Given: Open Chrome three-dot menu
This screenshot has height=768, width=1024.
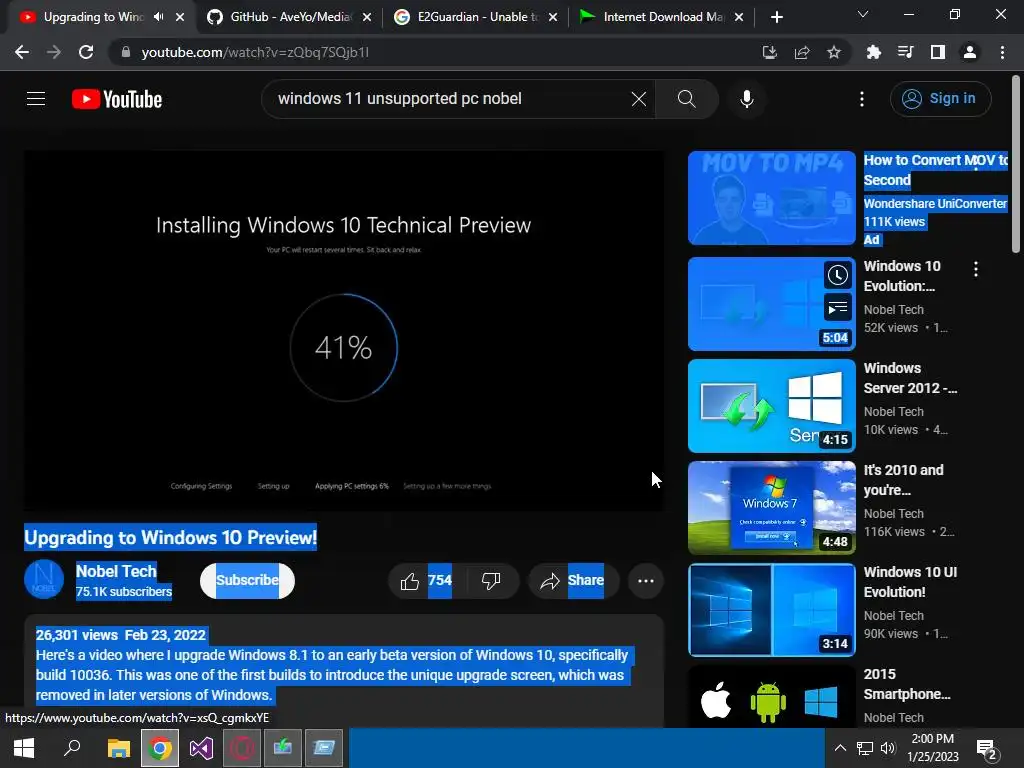Looking at the screenshot, I should pyautogui.click(x=1002, y=52).
